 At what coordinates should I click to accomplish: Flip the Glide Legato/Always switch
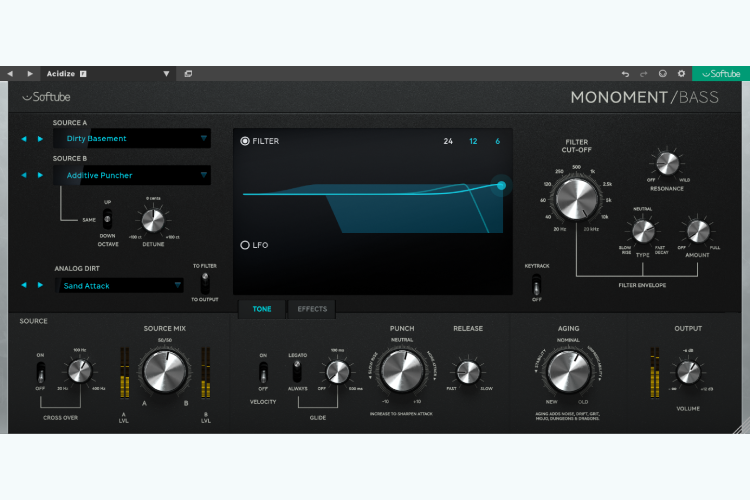[x=297, y=371]
